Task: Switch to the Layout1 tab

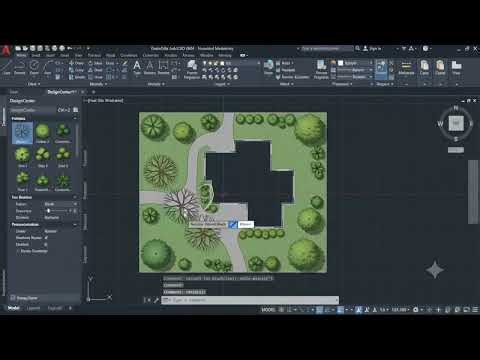Action: [33, 308]
